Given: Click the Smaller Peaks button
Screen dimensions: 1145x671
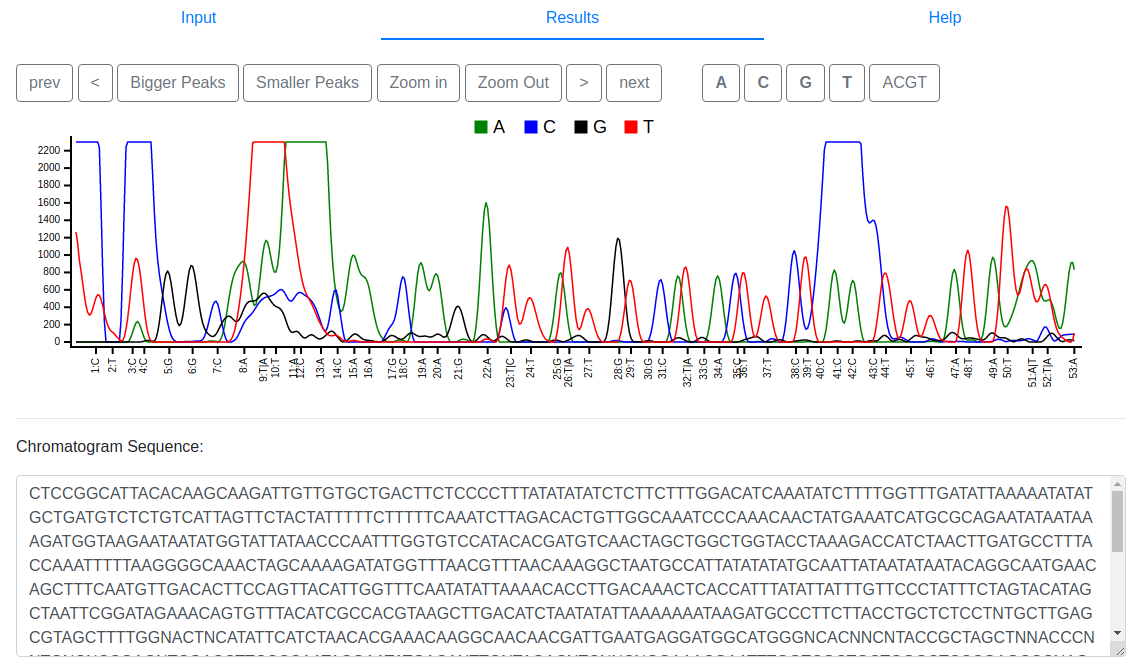Looking at the screenshot, I should coord(307,83).
